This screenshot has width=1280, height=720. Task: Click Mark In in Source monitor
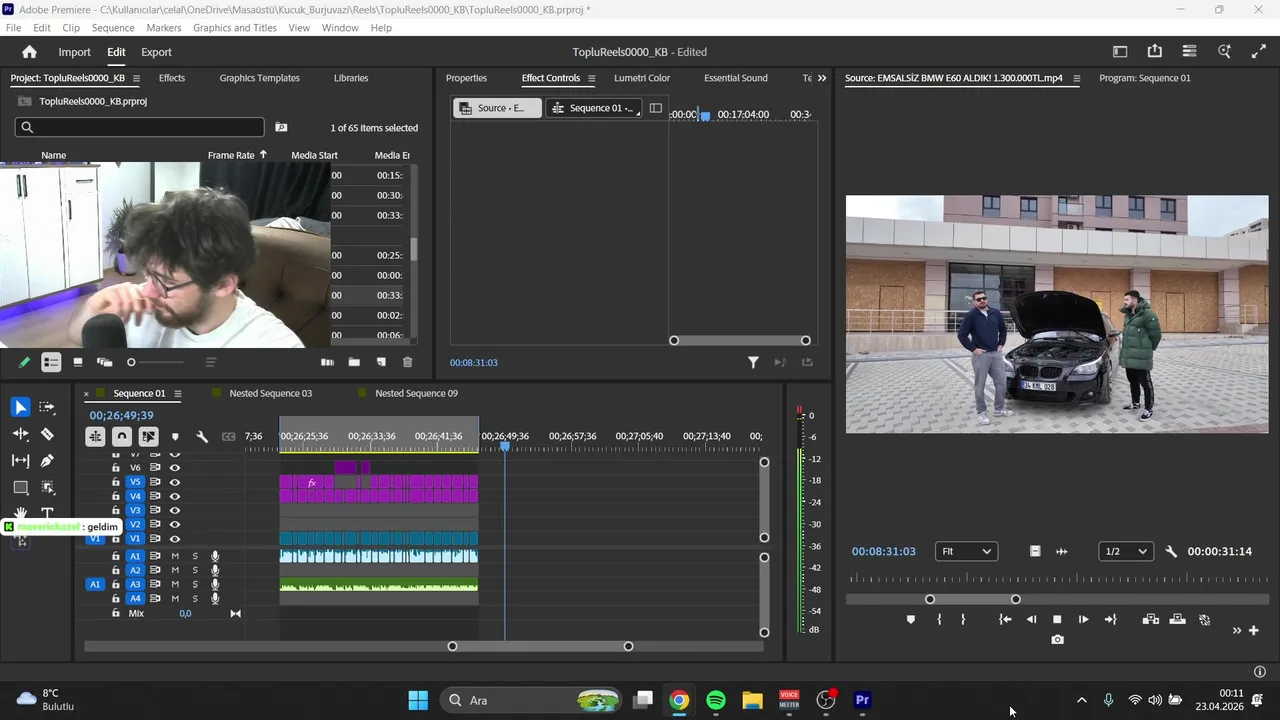pyautogui.click(x=939, y=620)
